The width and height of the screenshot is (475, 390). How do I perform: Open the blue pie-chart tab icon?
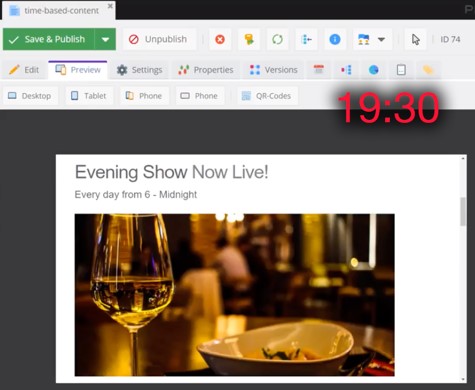coord(373,70)
